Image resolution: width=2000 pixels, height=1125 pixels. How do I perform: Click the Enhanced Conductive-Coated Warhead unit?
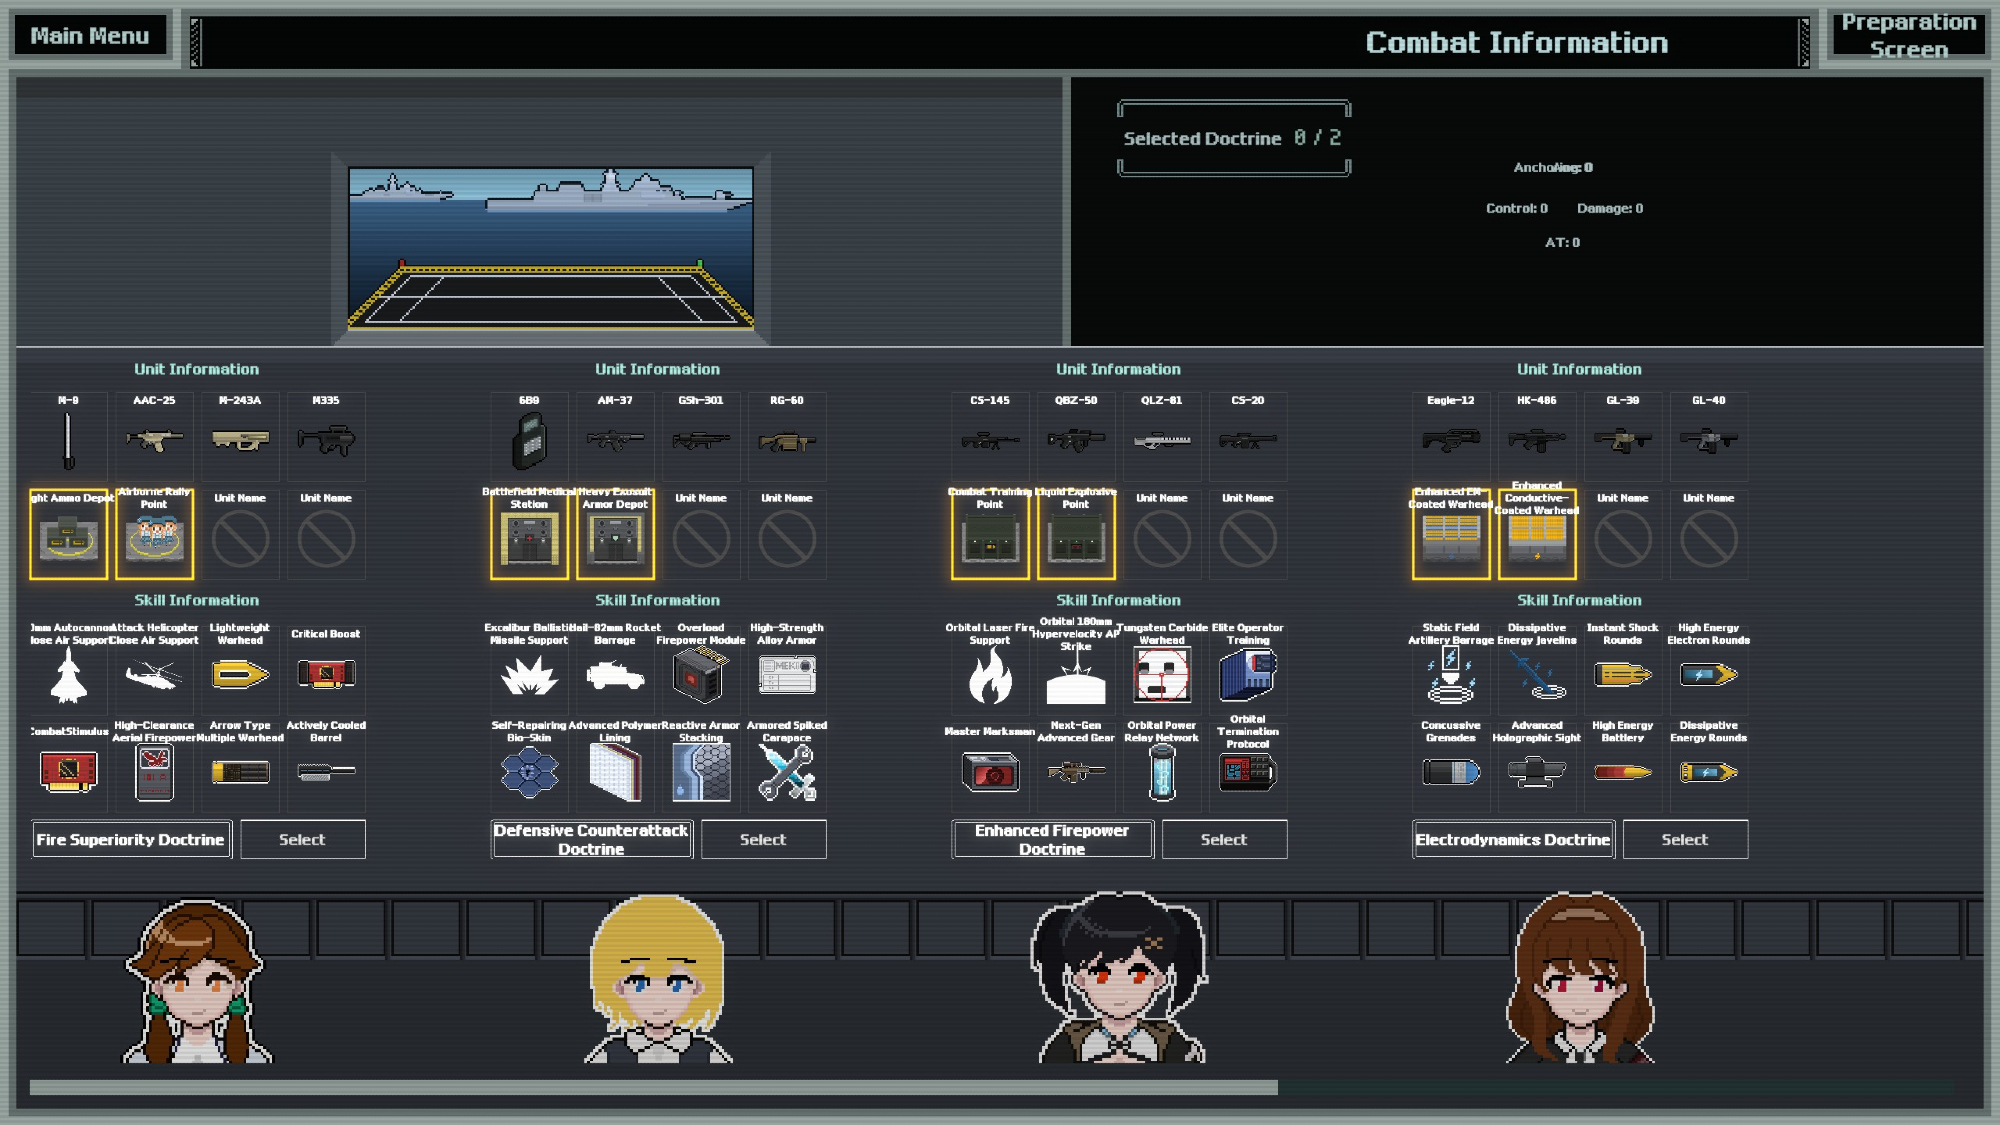[x=1537, y=538]
